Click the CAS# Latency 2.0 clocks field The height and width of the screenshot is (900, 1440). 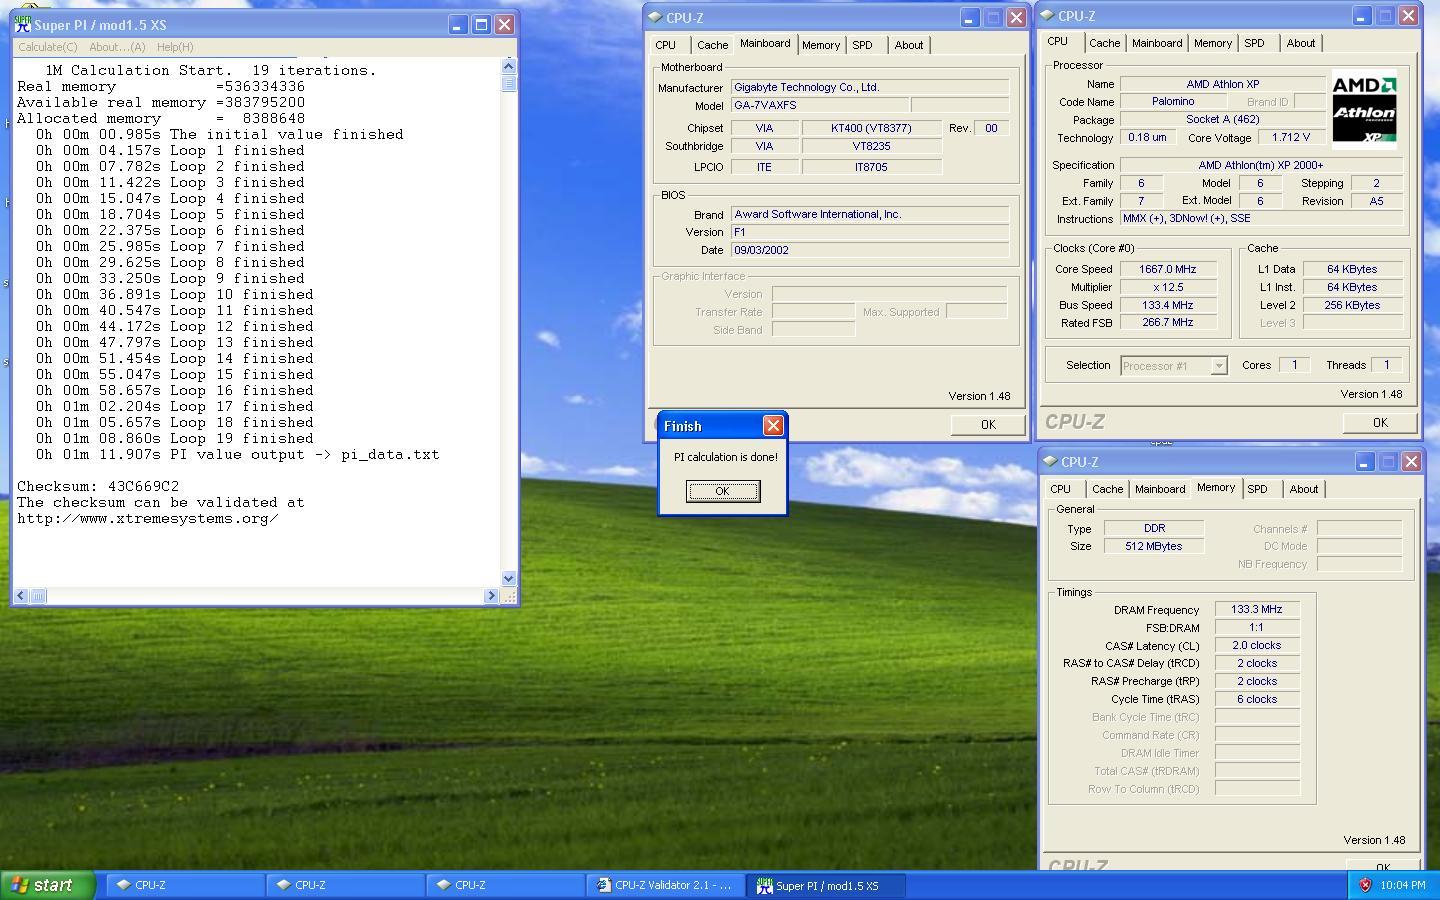point(1257,645)
